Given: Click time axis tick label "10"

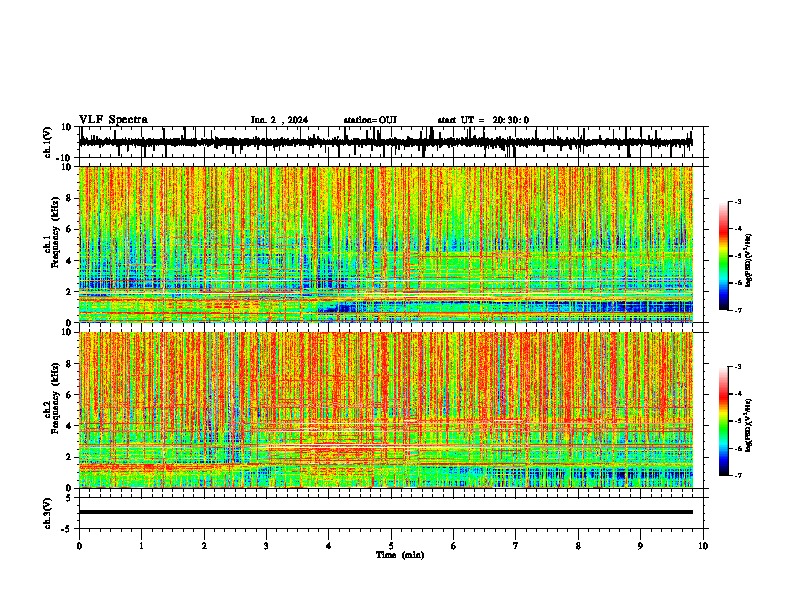Looking at the screenshot, I should click(x=703, y=546).
